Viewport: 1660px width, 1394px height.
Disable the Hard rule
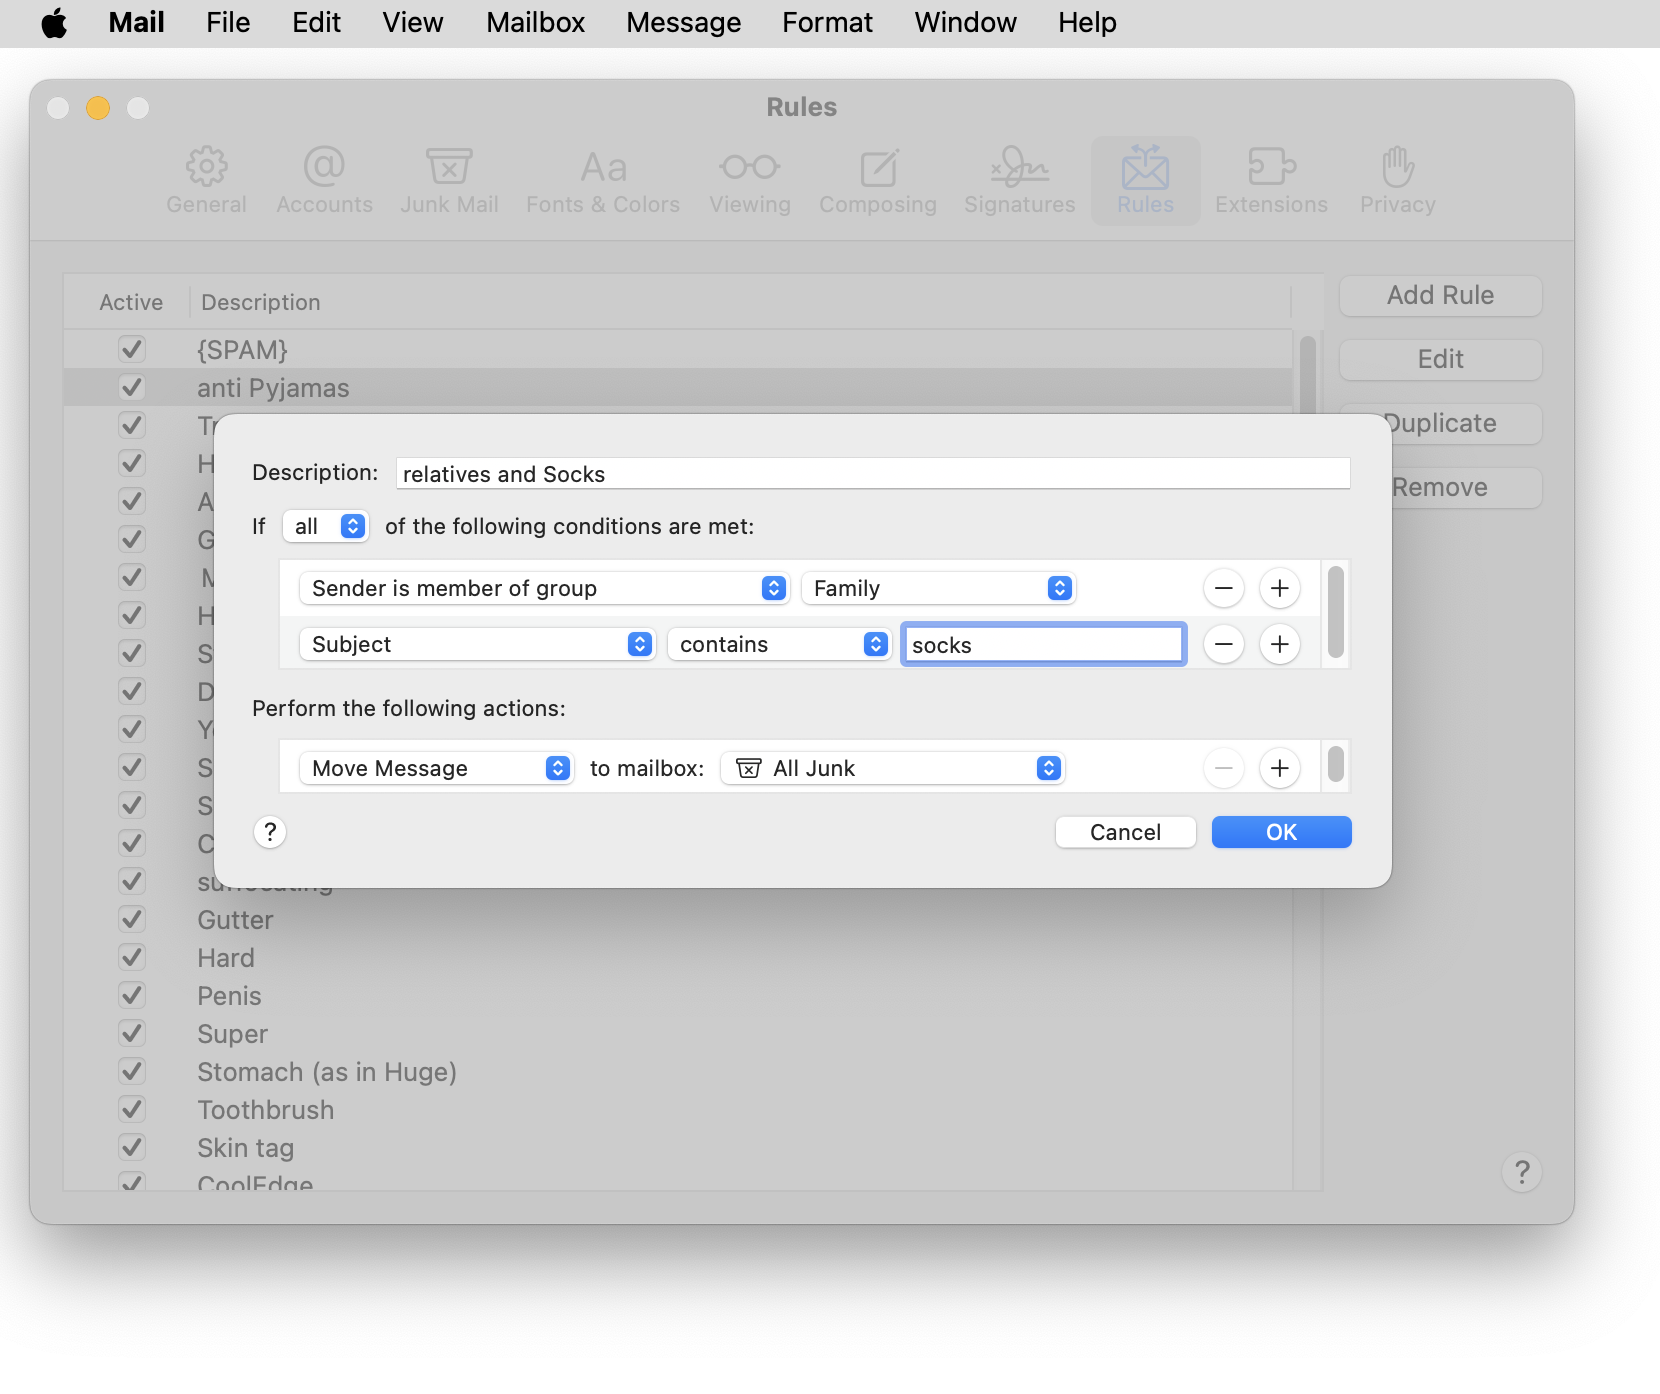click(131, 957)
